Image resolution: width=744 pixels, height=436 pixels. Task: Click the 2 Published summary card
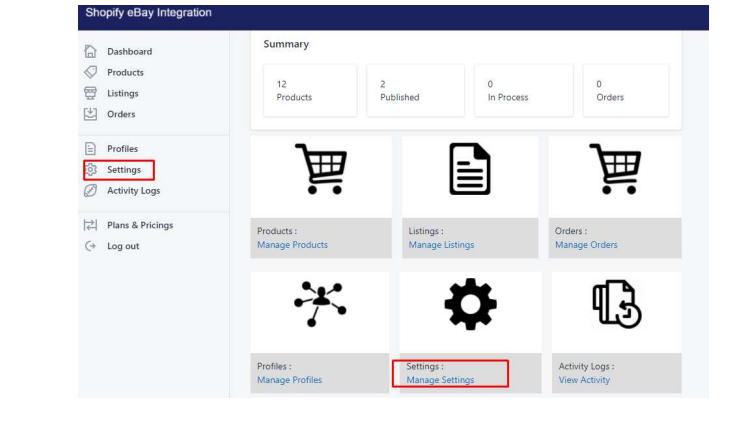pos(415,90)
